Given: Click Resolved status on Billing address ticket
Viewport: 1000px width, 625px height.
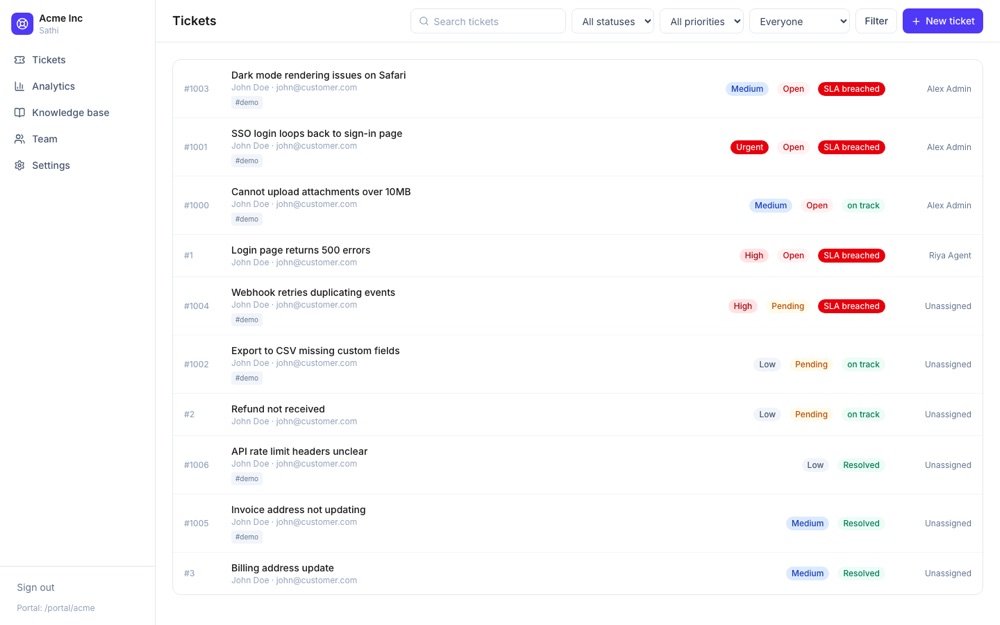Looking at the screenshot, I should click(x=861, y=573).
